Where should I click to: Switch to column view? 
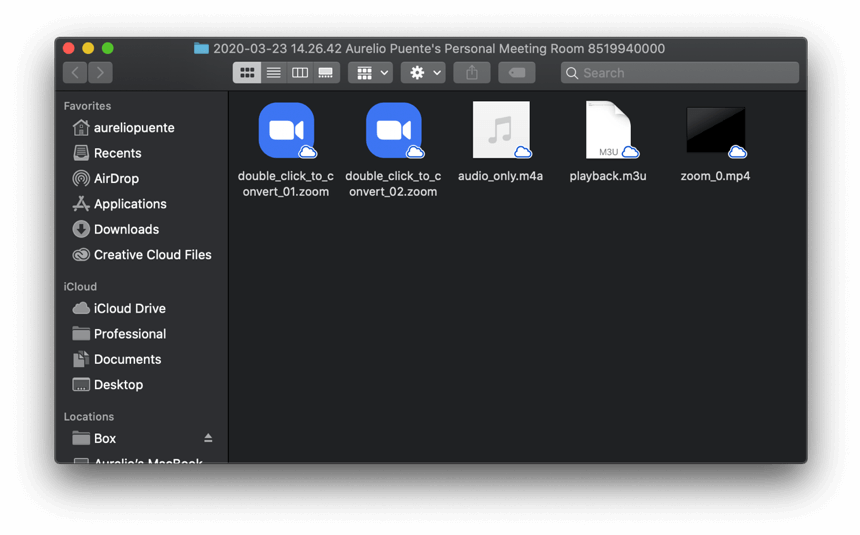299,72
